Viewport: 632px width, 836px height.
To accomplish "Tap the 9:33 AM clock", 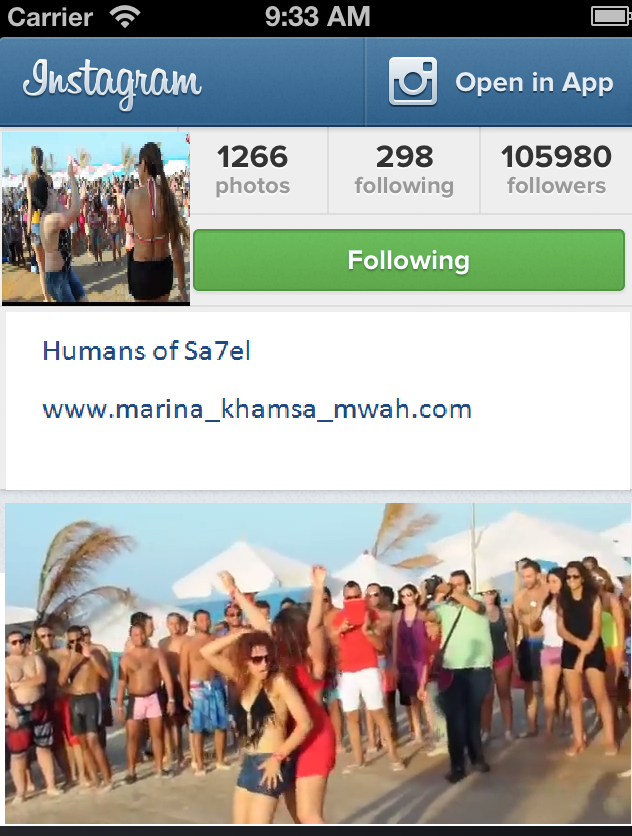I will click(x=317, y=16).
